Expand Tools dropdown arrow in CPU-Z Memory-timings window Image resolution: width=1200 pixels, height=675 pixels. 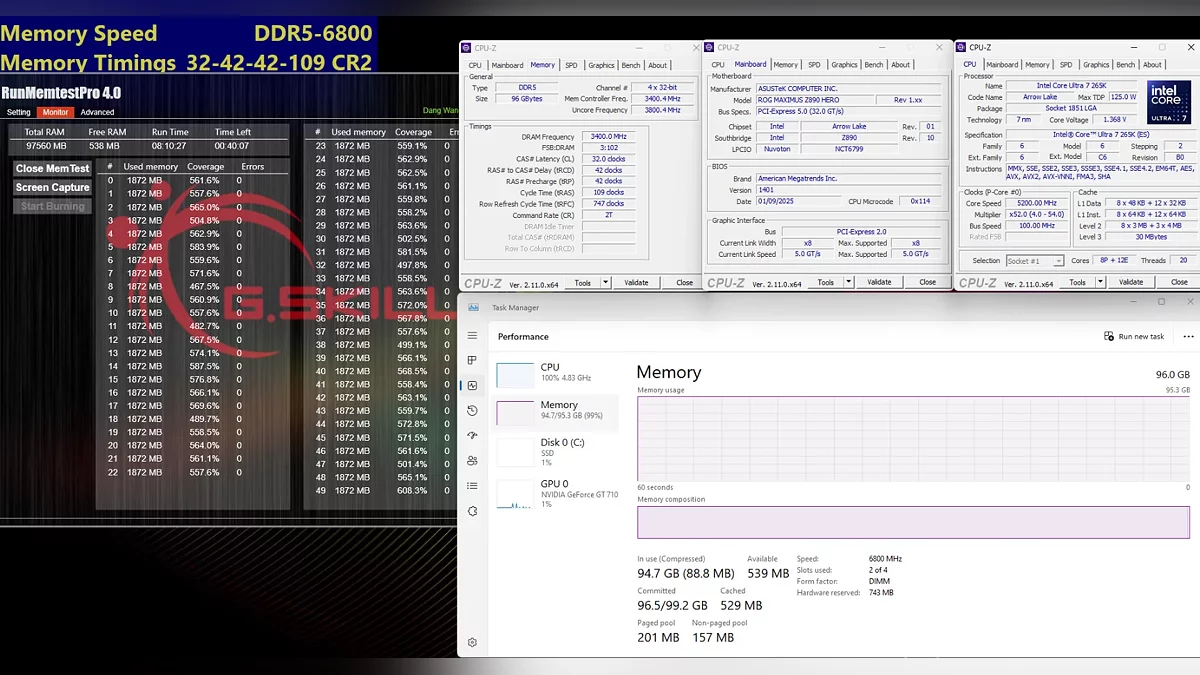(x=606, y=283)
